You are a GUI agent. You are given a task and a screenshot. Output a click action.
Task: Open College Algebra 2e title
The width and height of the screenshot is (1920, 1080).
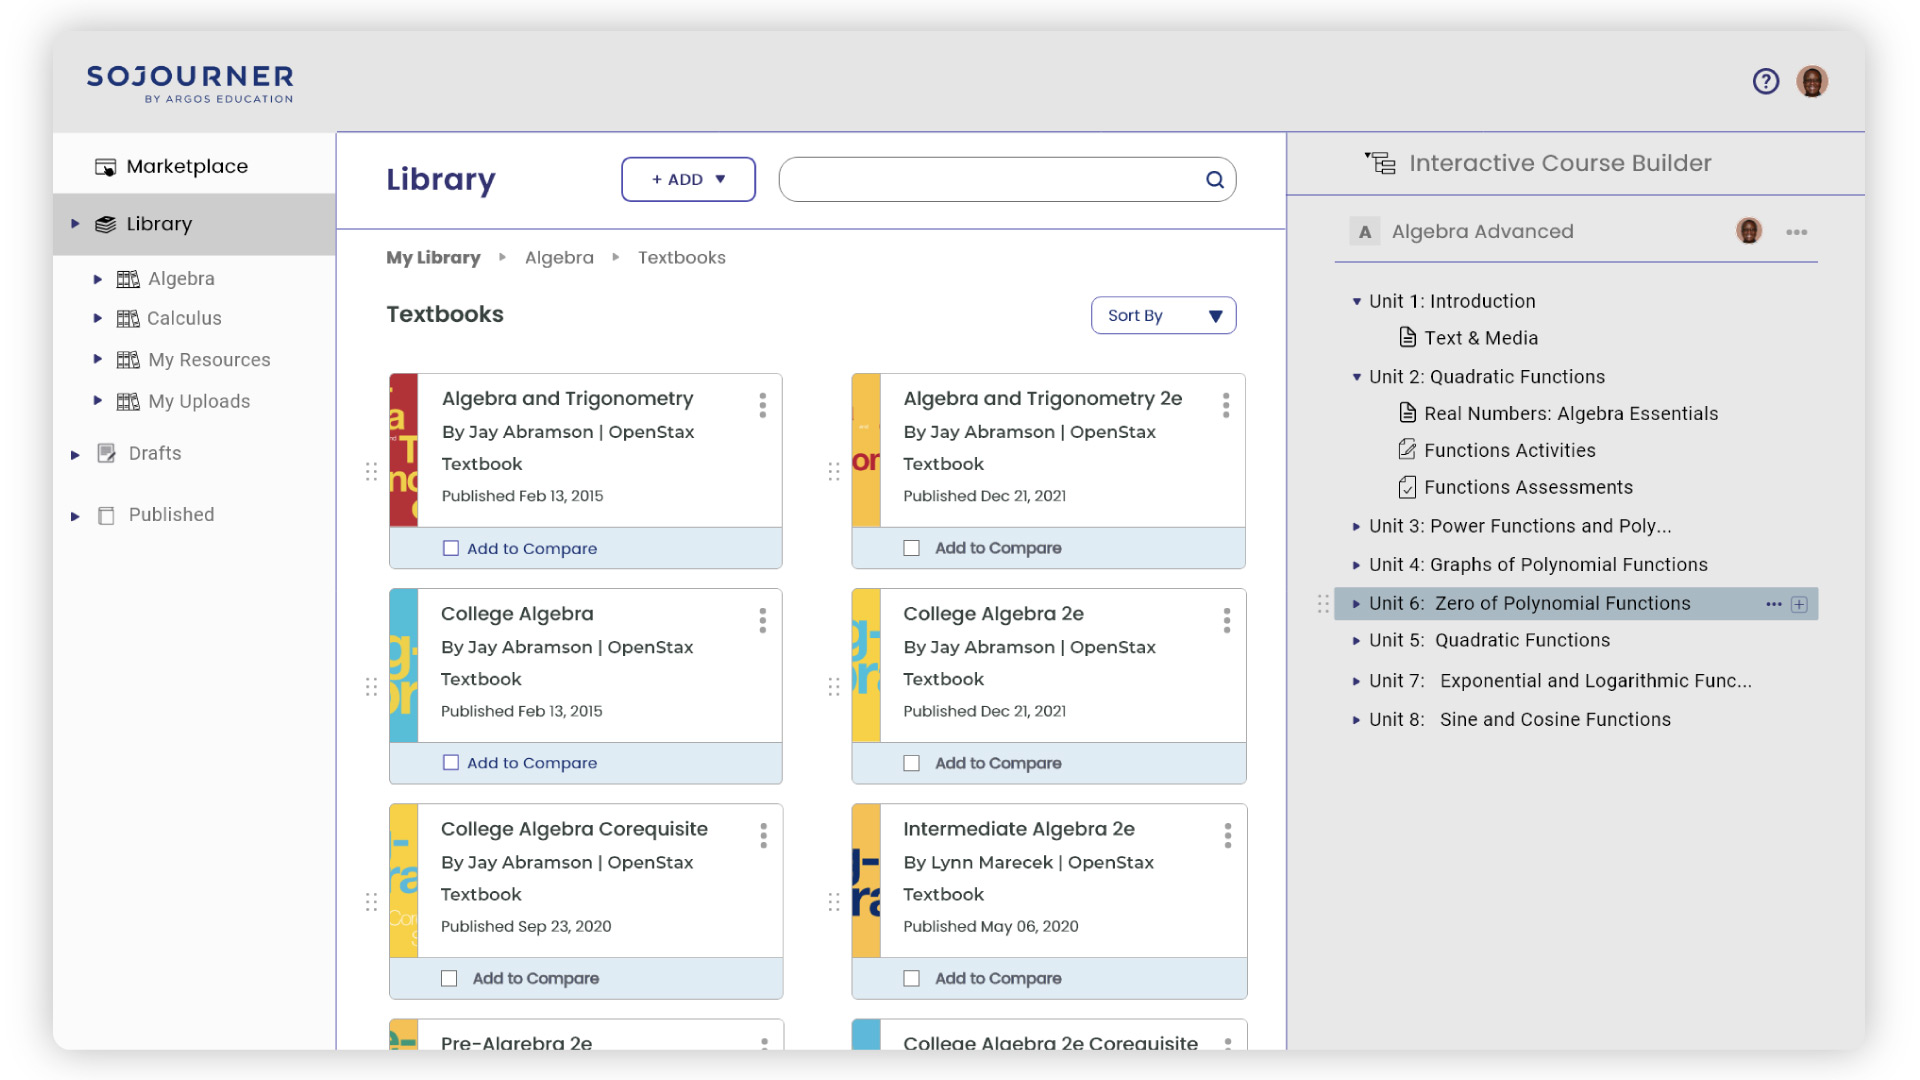tap(993, 613)
